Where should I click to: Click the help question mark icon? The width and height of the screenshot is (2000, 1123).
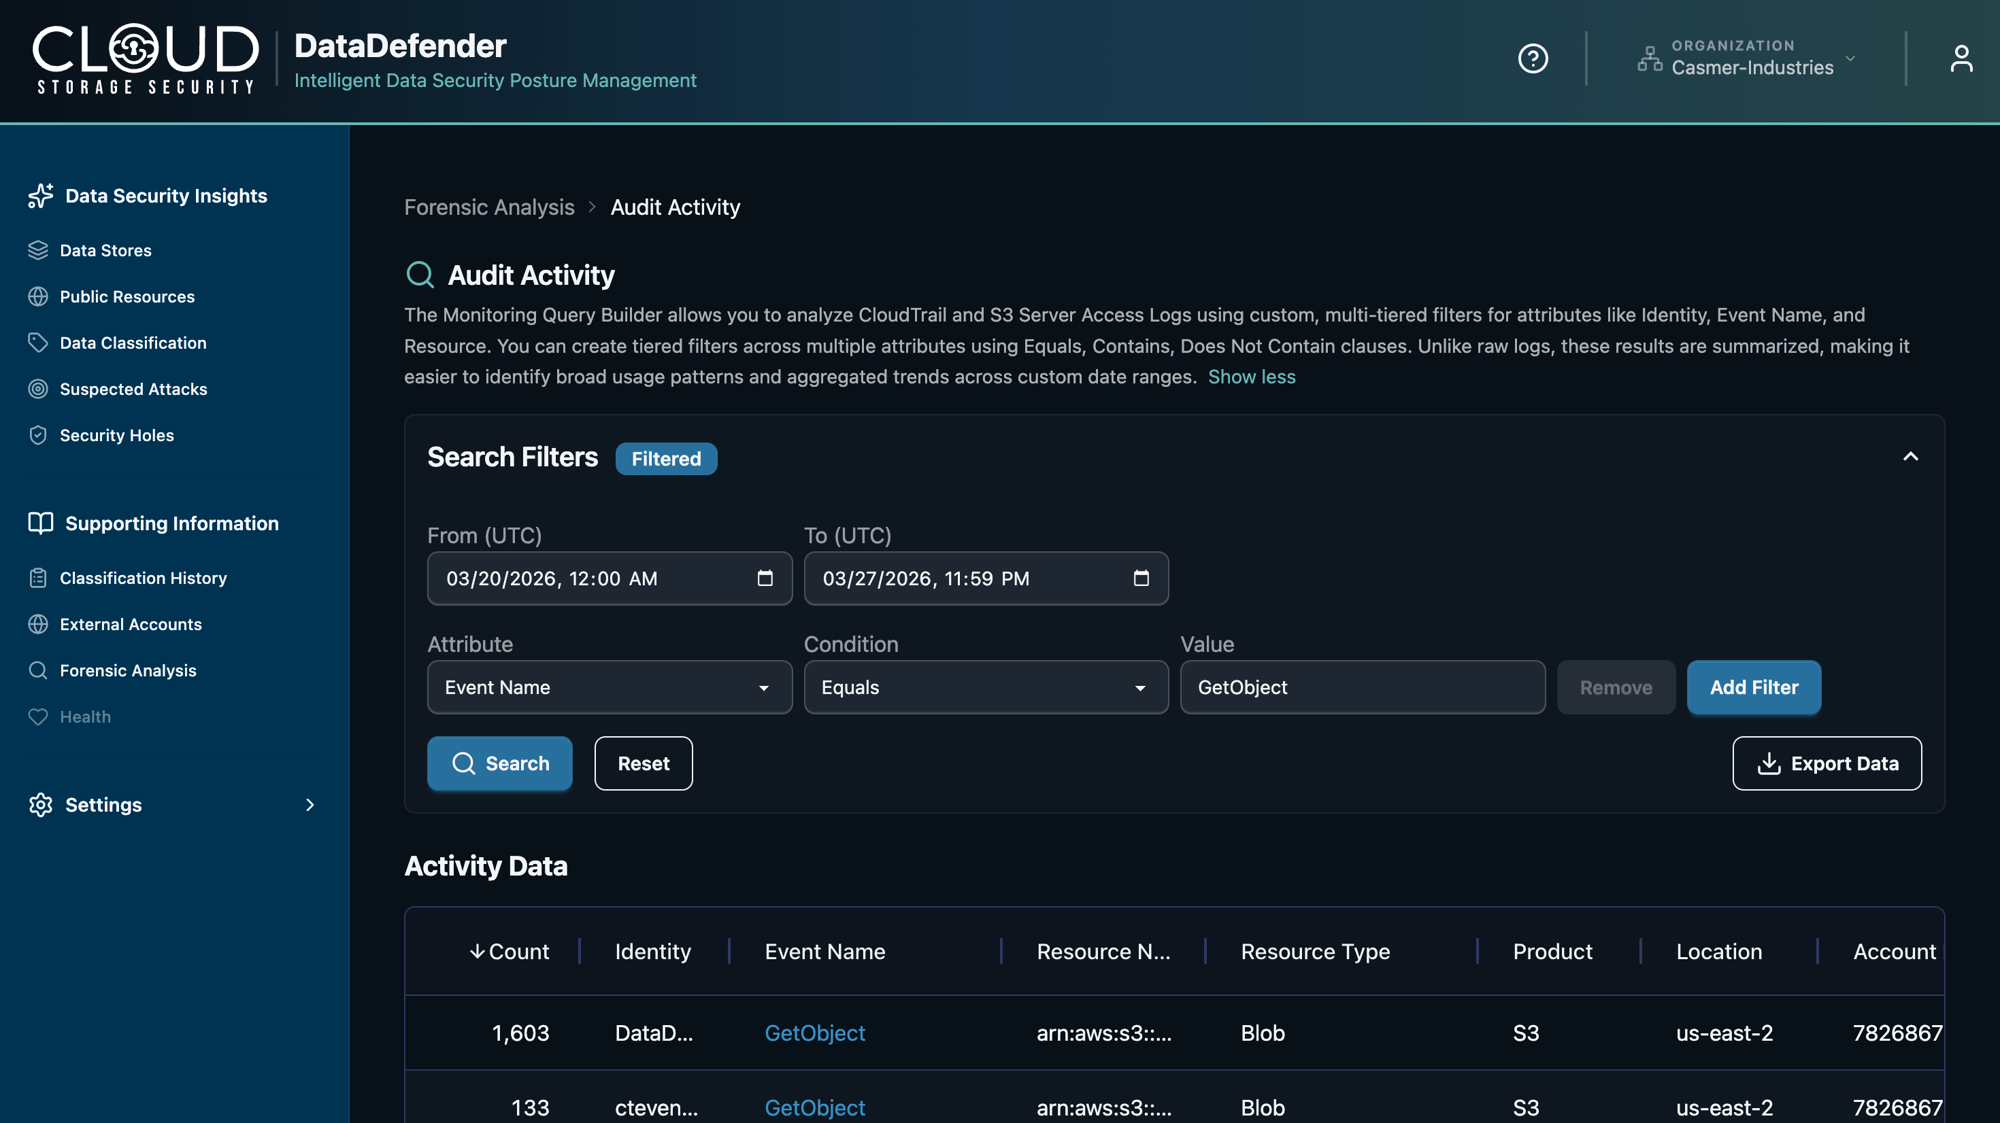coord(1532,59)
